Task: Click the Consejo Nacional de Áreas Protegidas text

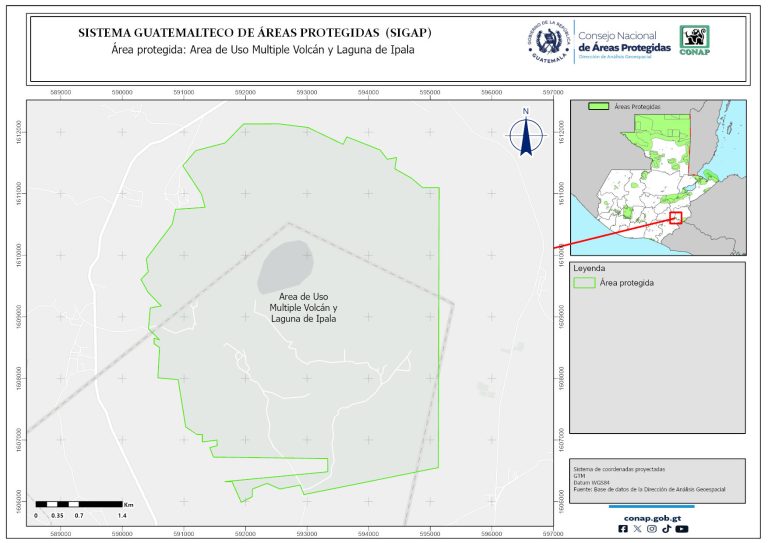Action: [x=623, y=41]
